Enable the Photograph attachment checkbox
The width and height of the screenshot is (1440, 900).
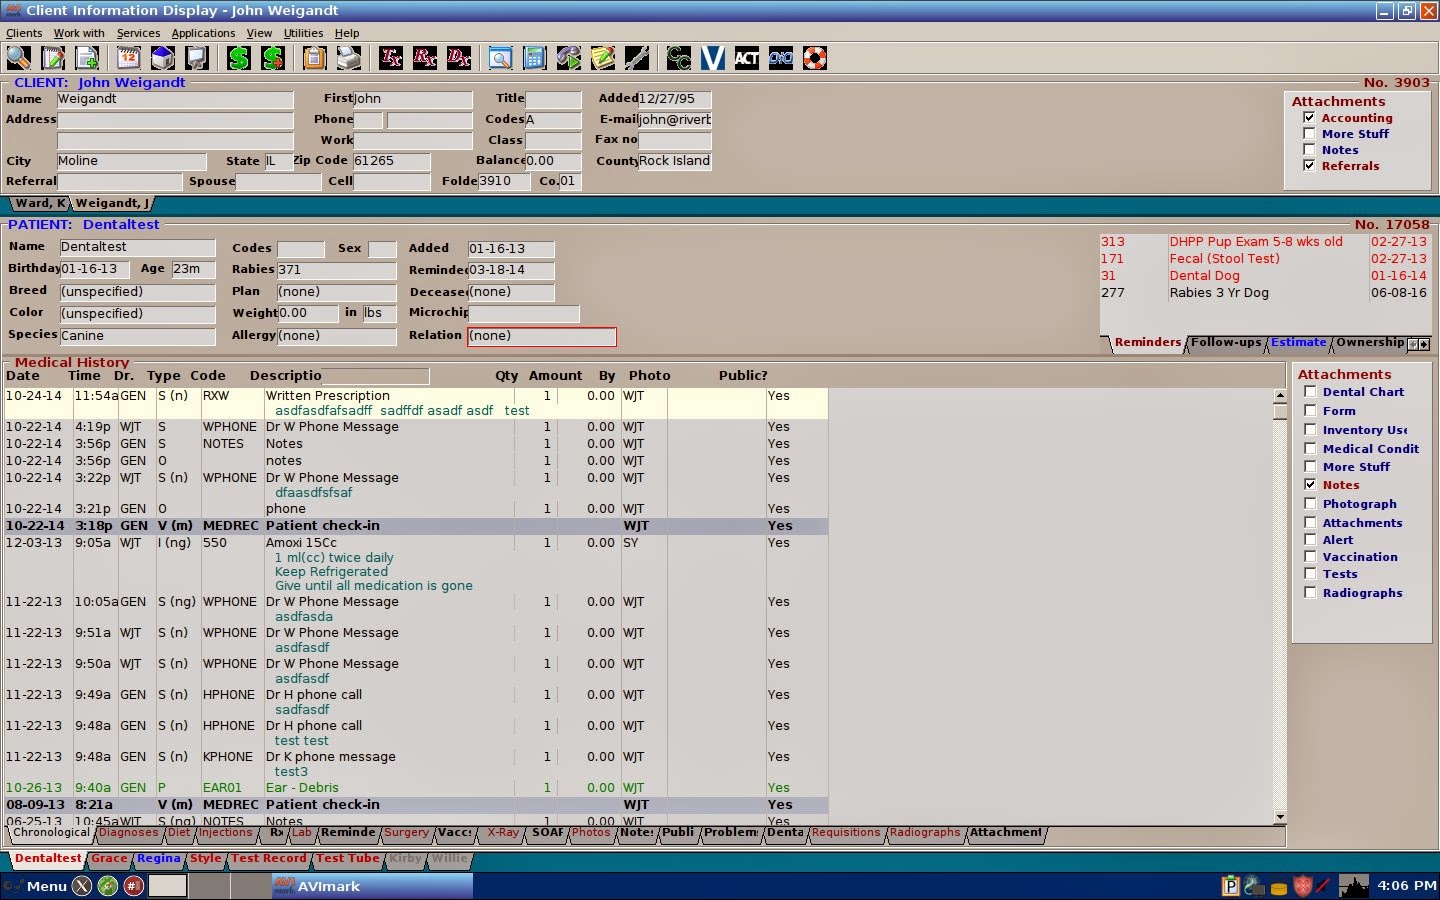point(1310,504)
